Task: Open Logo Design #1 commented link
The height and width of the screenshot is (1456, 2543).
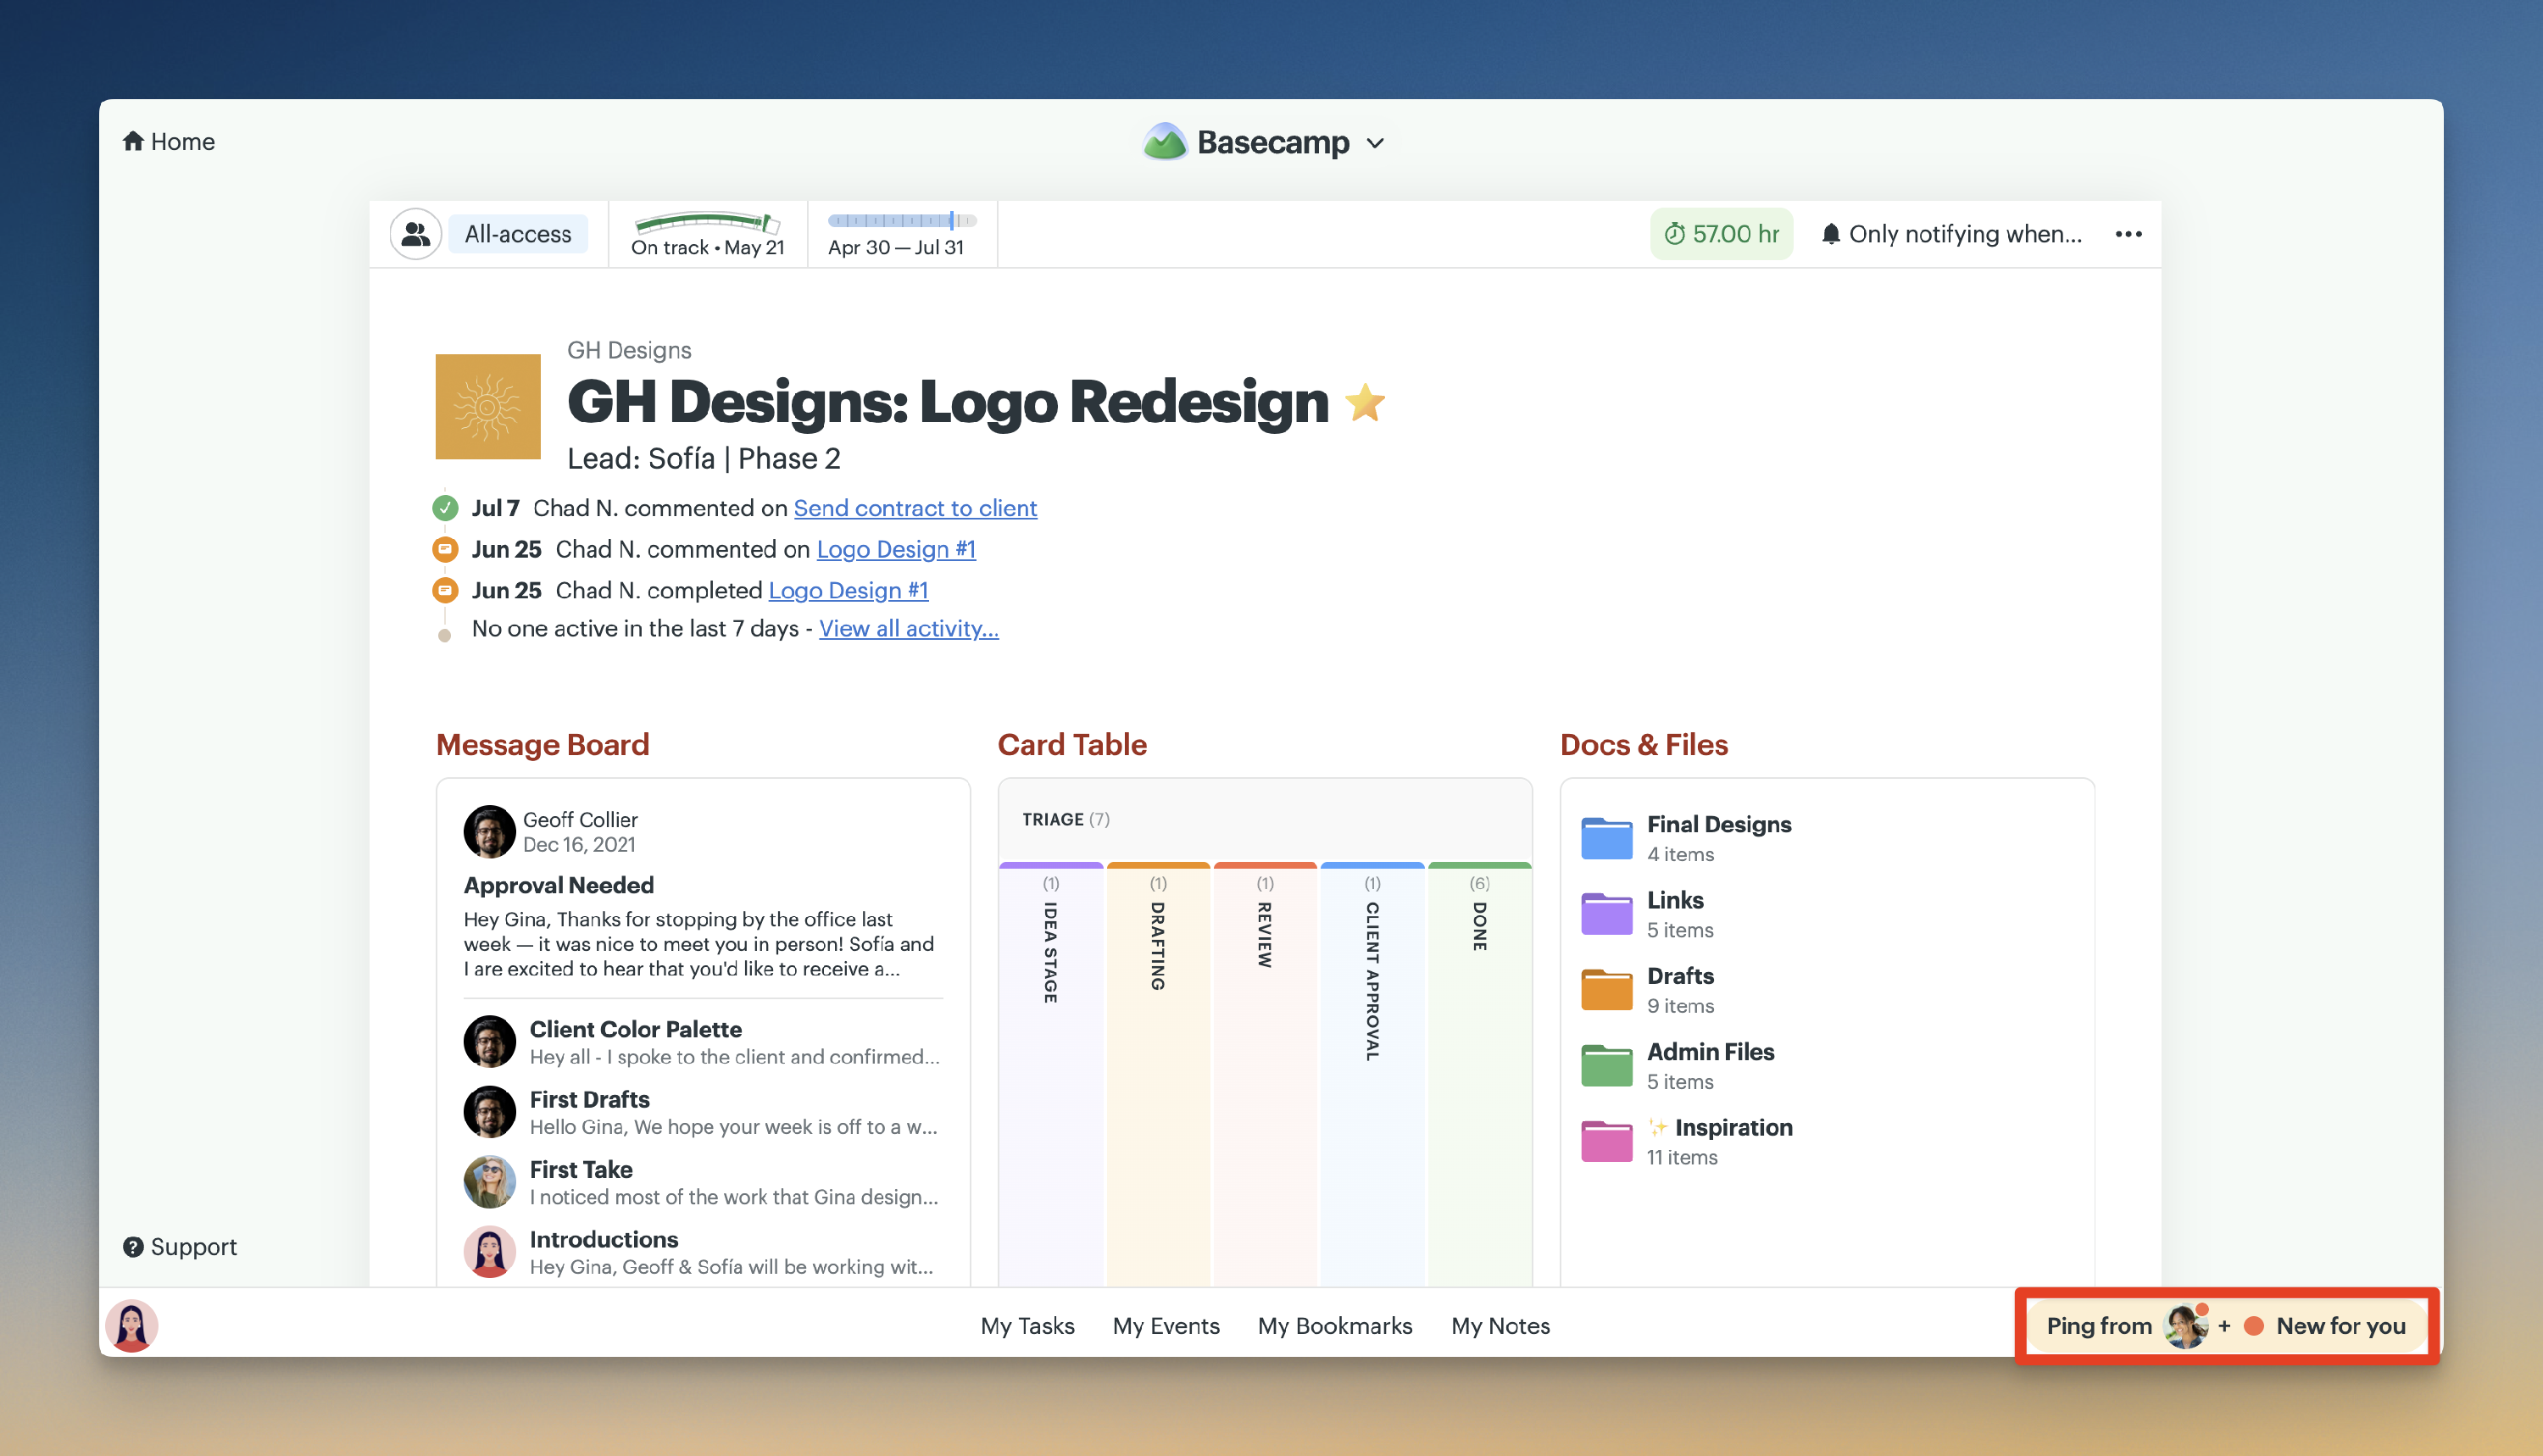Action: 896,549
